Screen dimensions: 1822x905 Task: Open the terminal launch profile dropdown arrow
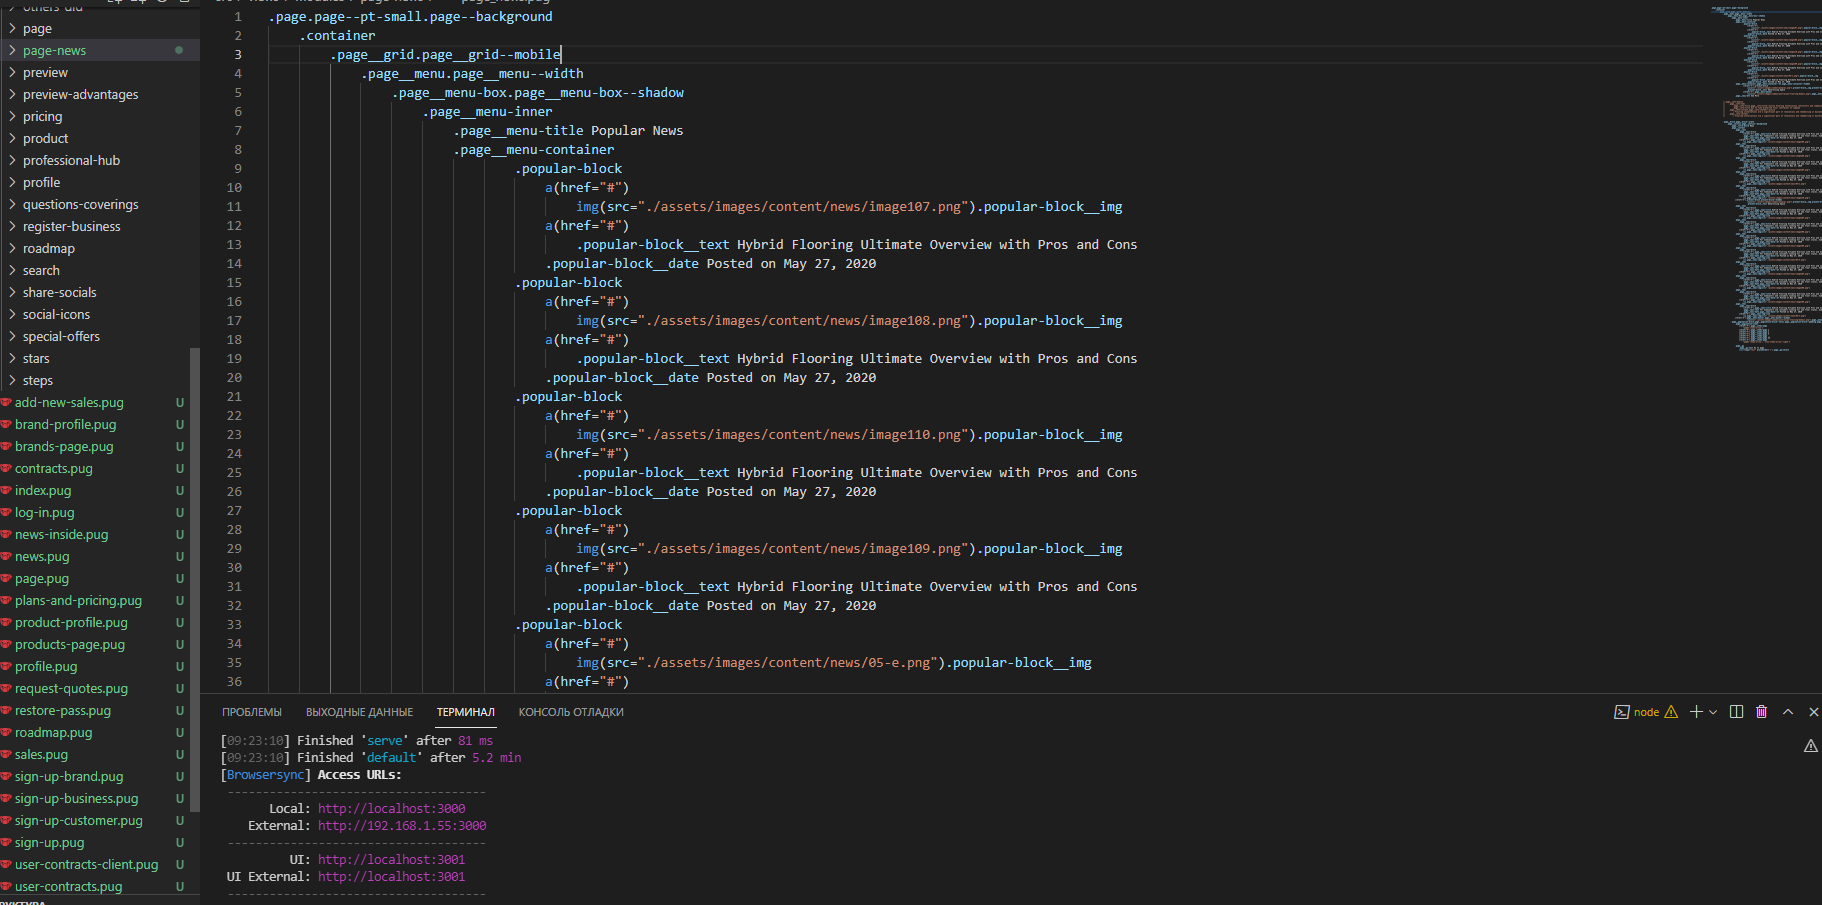pyautogui.click(x=1713, y=712)
